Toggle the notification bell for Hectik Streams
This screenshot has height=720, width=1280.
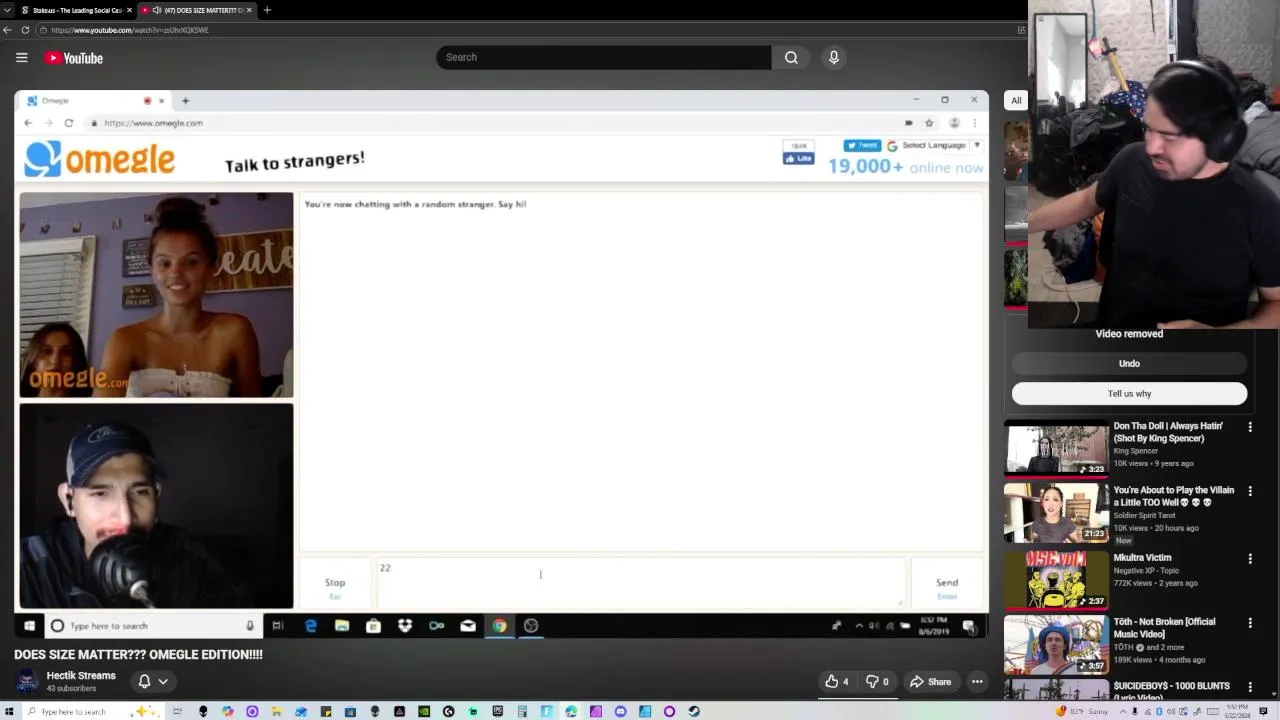pyautogui.click(x=144, y=681)
